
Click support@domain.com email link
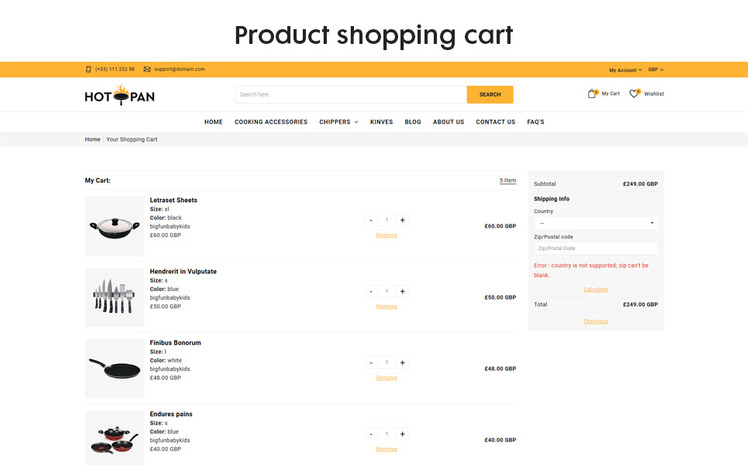click(179, 69)
